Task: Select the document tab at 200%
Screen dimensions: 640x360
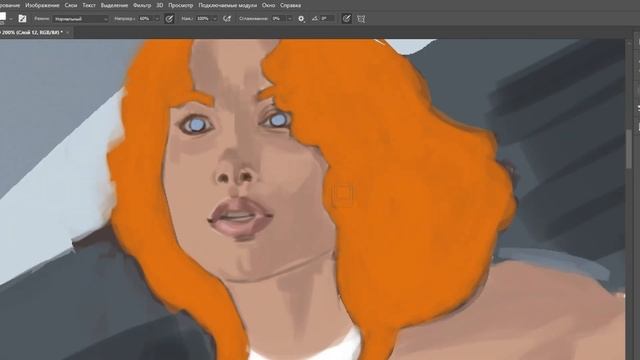Action: pos(31,32)
